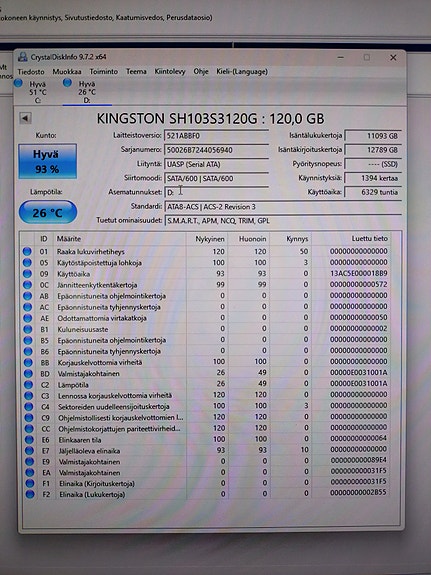Click status icon of Odottamattomia virtakatkoja row
The image size is (431, 575).
click(x=28, y=318)
